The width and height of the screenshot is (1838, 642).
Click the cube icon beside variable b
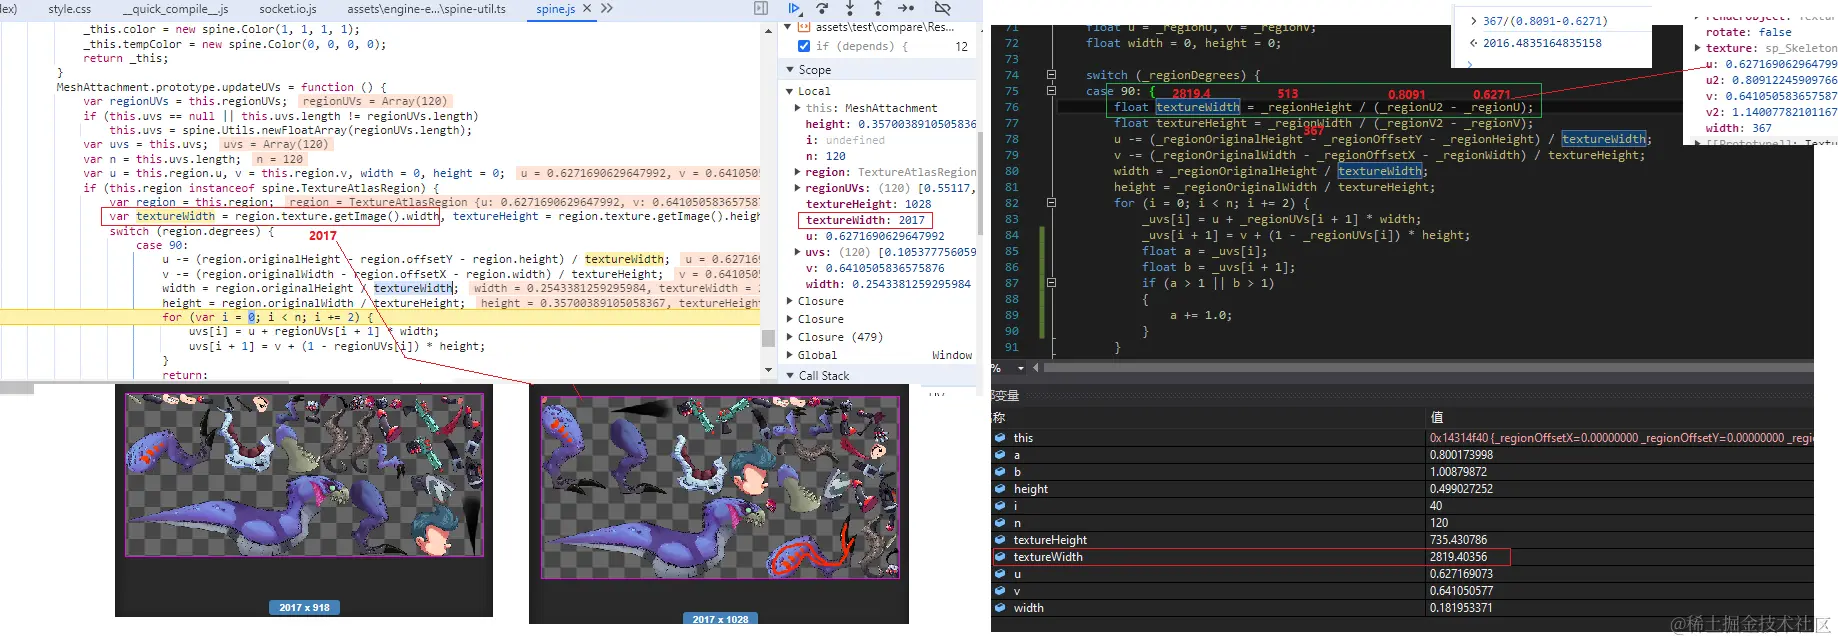pos(1000,472)
